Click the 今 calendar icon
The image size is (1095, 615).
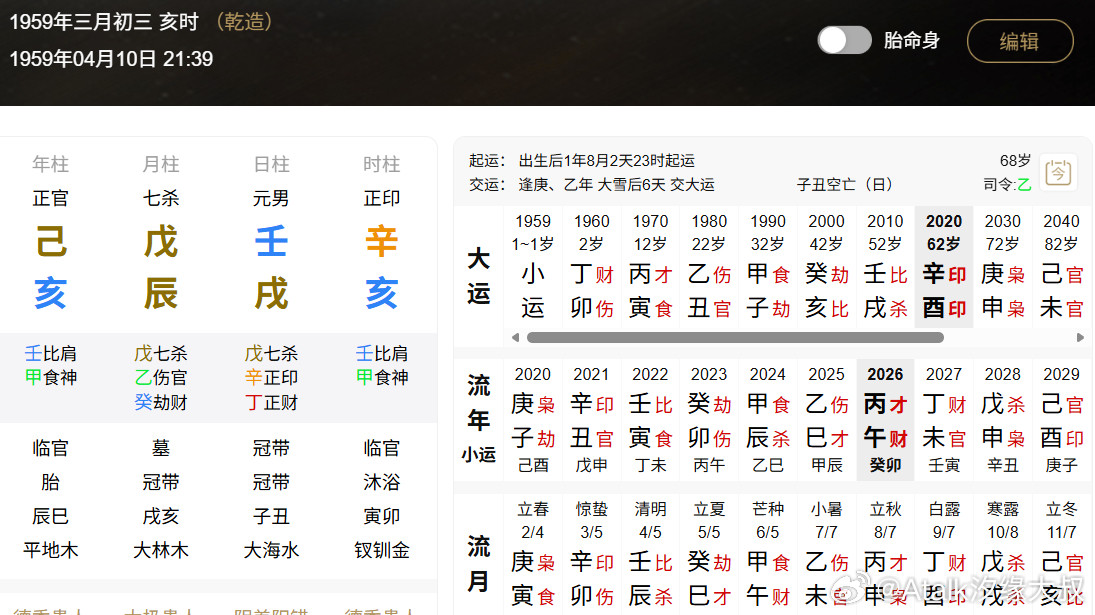[1057, 171]
